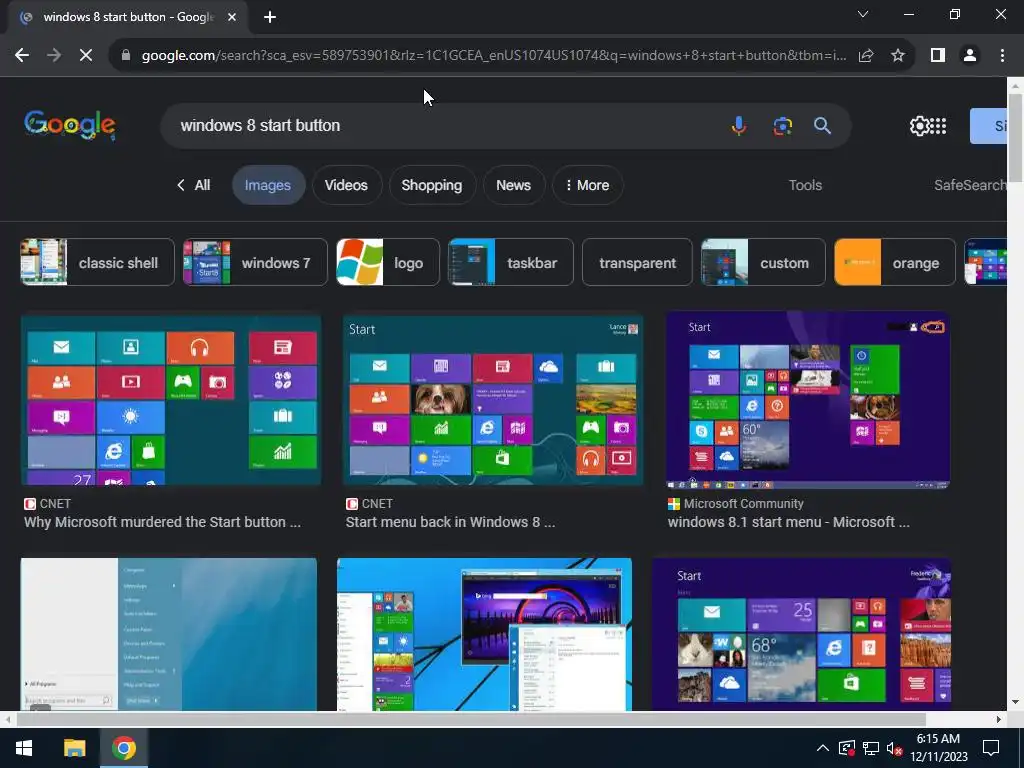Open CNET Why Microsoft murdered thumbnail
This screenshot has width=1024, height=768.
click(171, 400)
